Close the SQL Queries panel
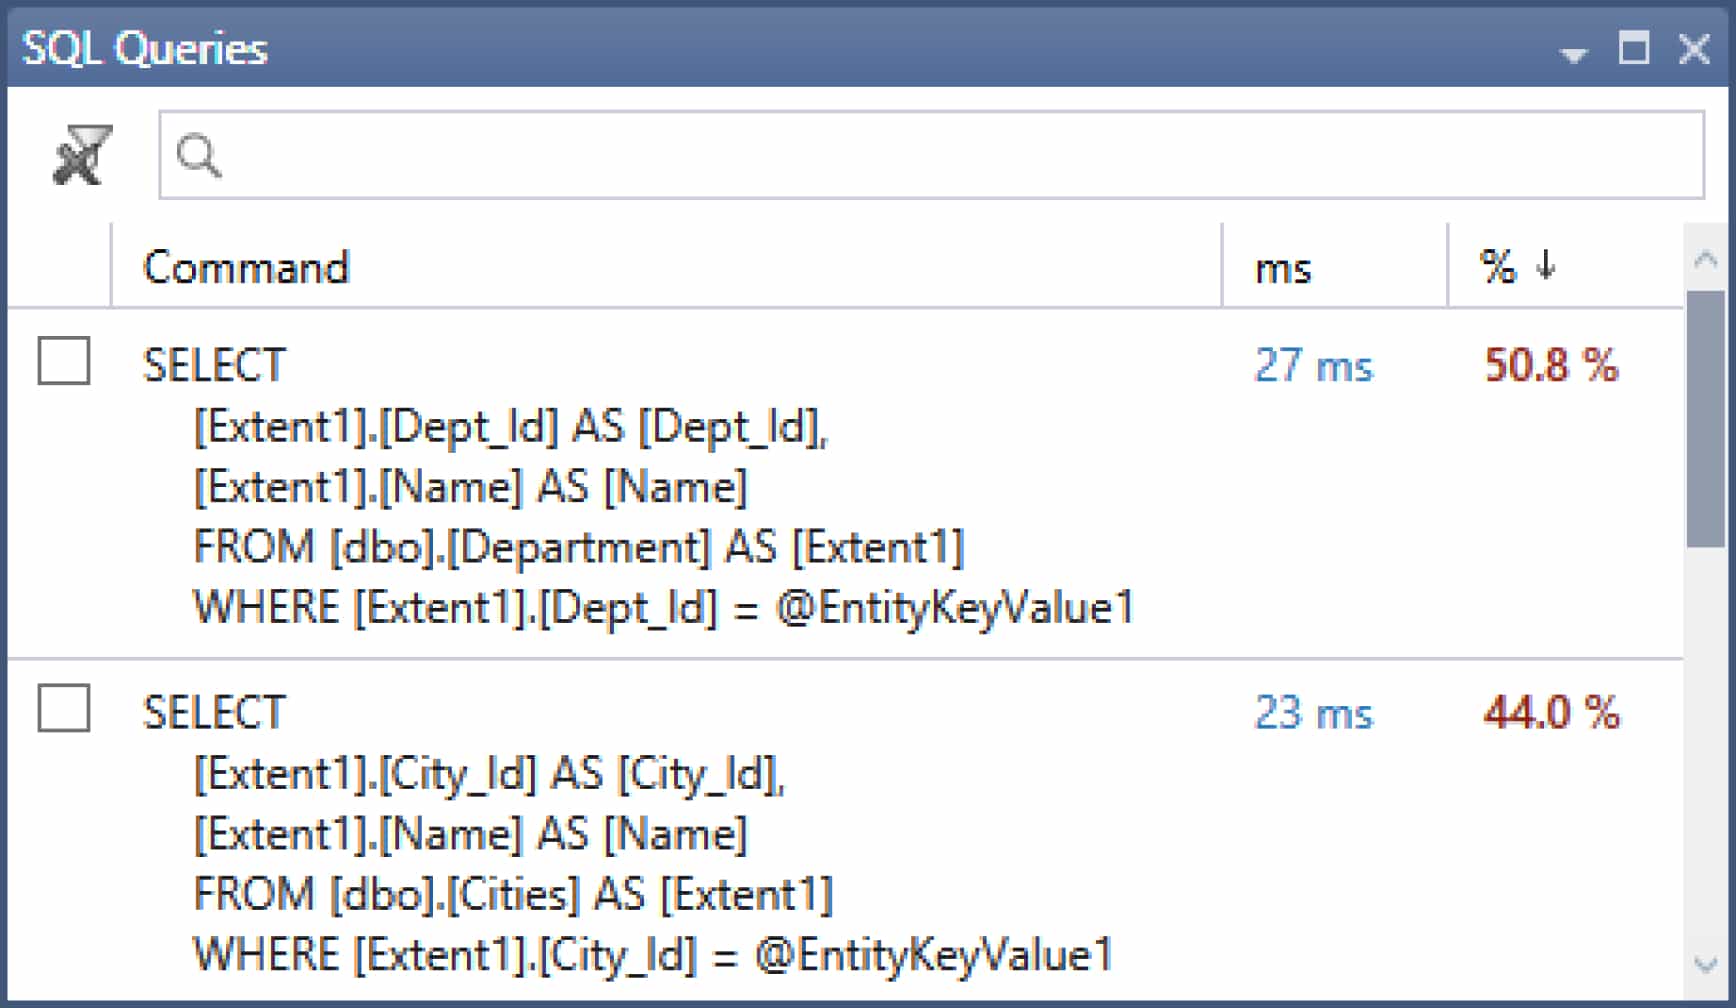This screenshot has width=1736, height=1008. tap(1694, 48)
